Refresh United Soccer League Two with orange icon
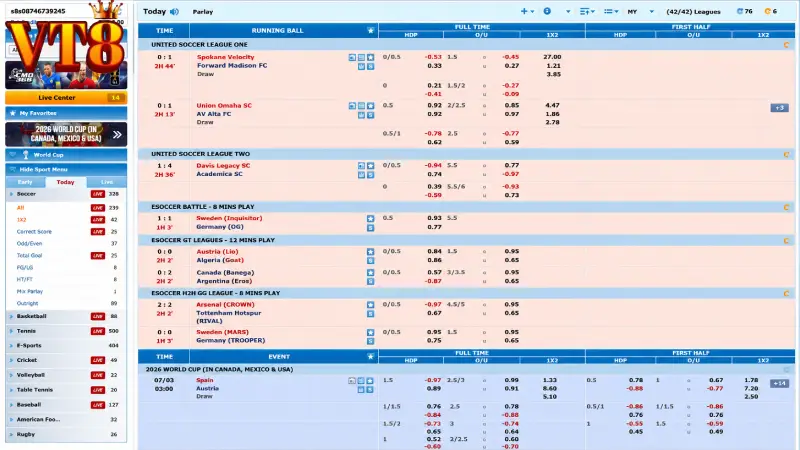The height and width of the screenshot is (450, 800). pyautogui.click(x=786, y=154)
